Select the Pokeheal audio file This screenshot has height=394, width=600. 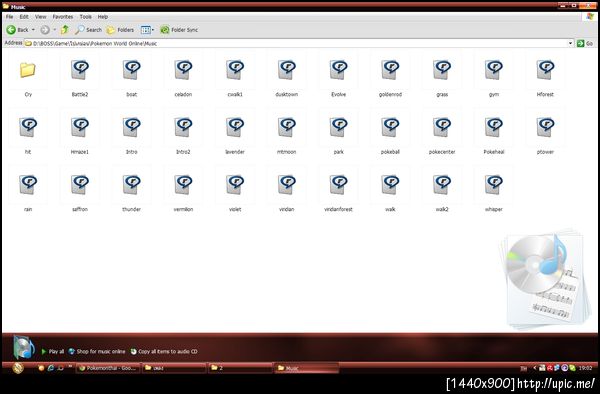(x=494, y=128)
